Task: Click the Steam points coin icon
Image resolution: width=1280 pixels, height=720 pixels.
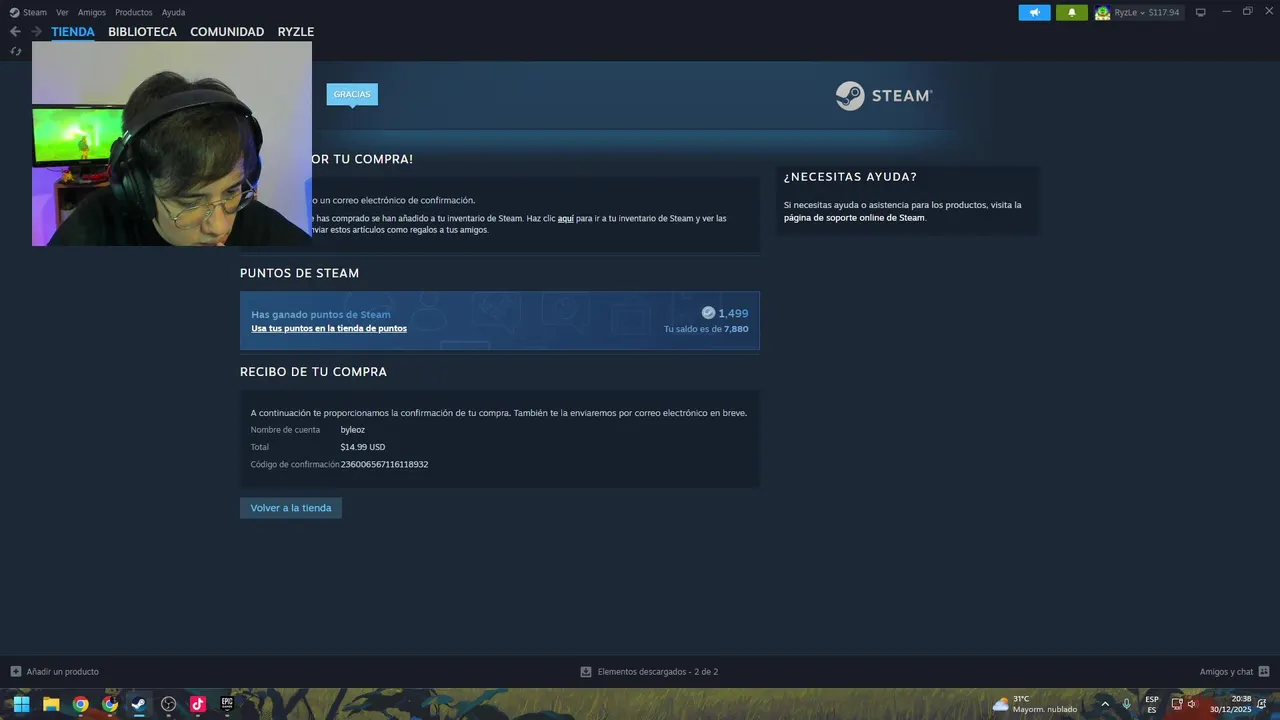Action: pyautogui.click(x=708, y=313)
